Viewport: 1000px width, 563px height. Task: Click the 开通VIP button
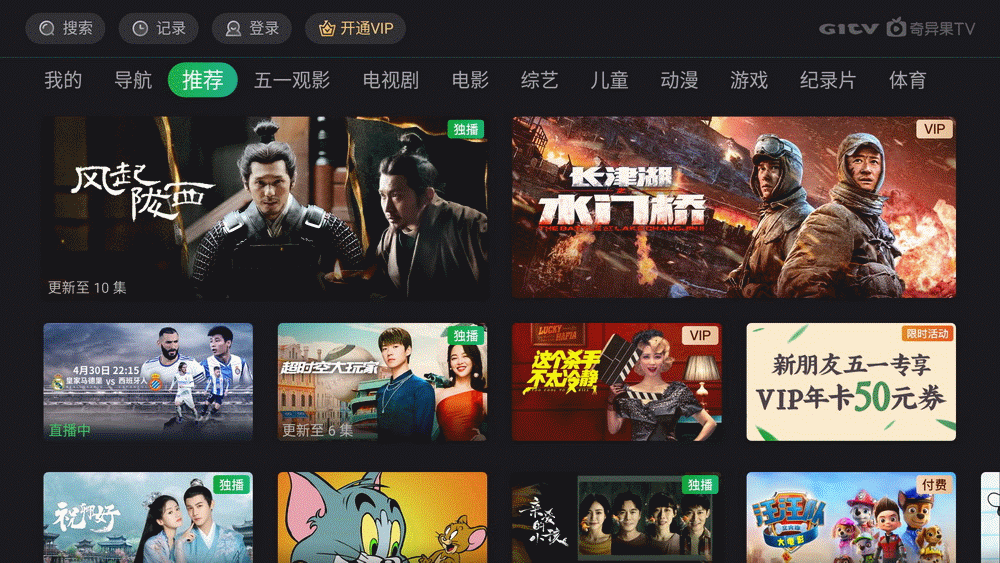355,29
